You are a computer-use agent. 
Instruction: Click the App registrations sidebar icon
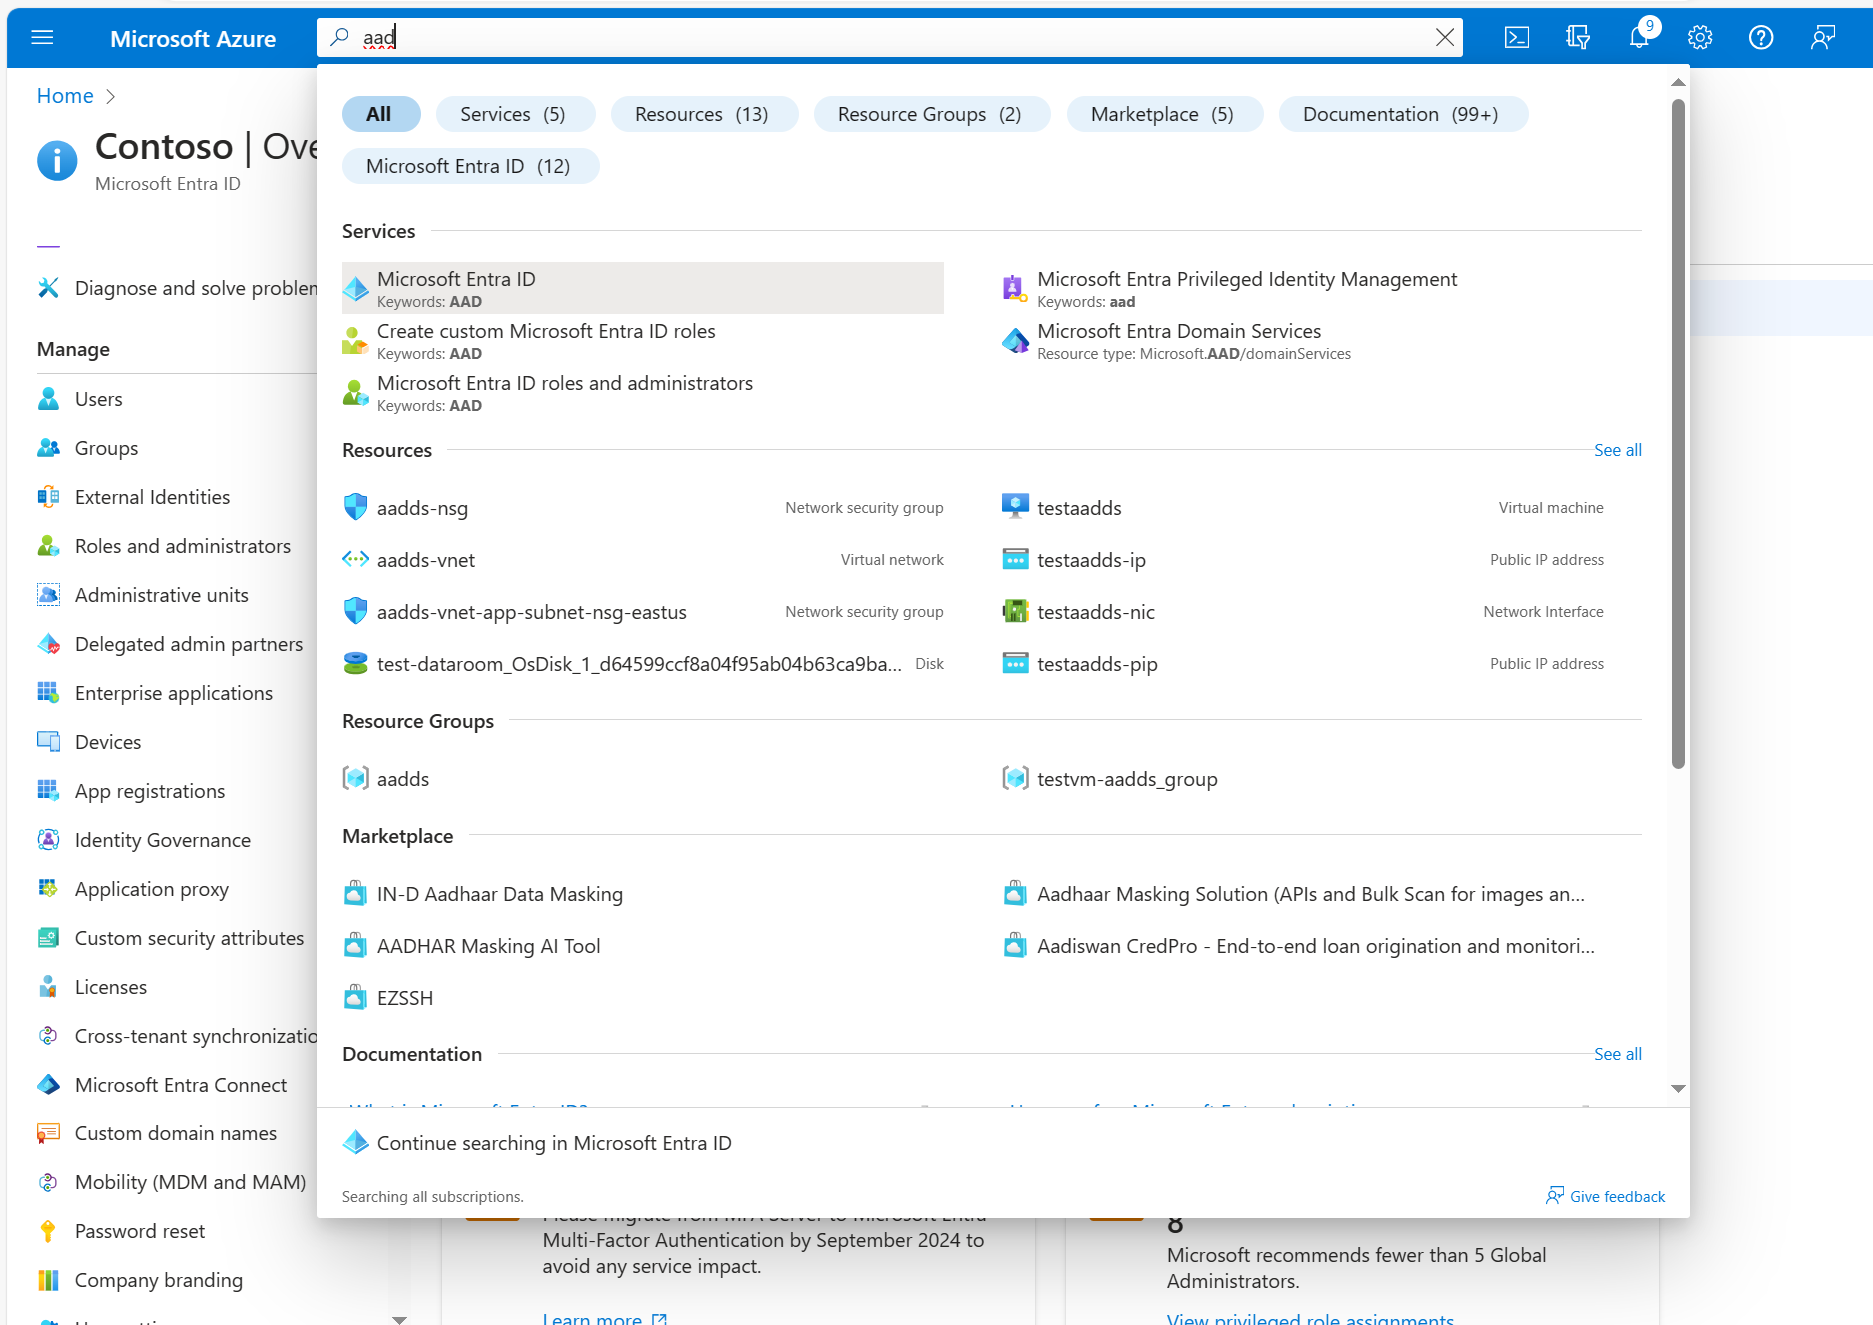pos(48,791)
